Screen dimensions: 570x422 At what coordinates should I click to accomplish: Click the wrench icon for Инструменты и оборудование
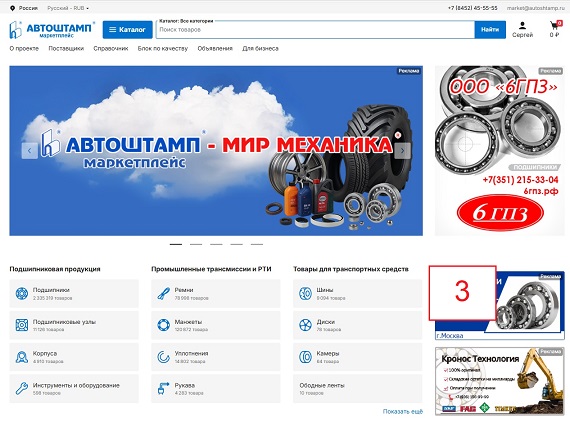pos(21,389)
